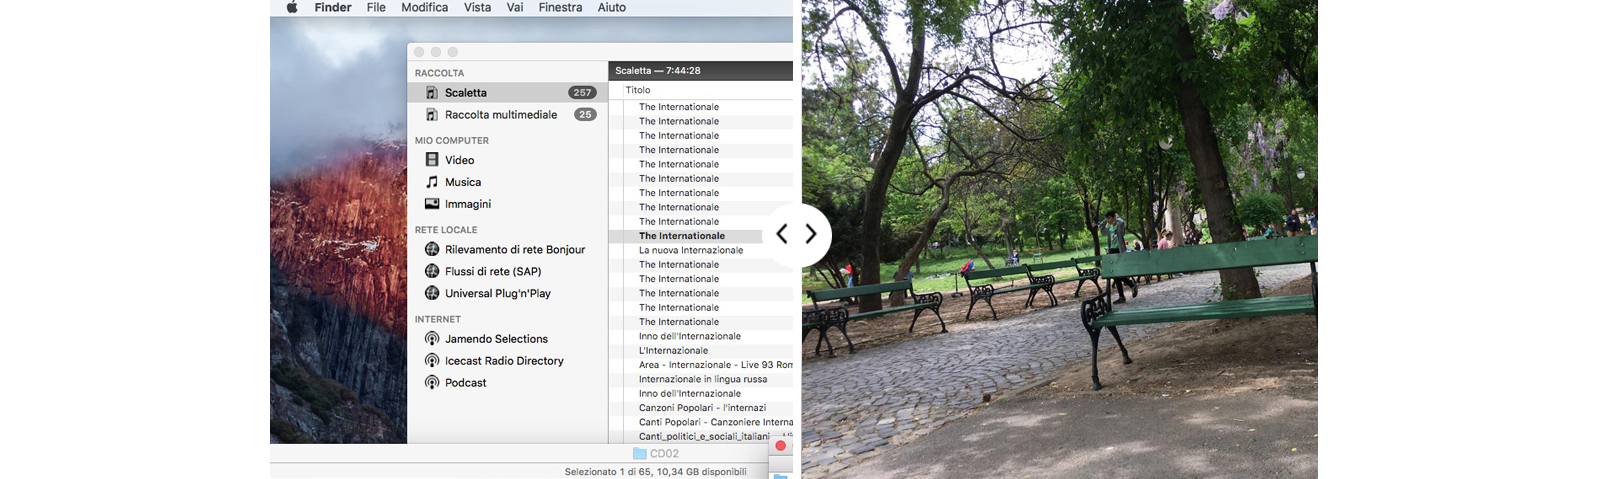Open the Immagini pictures icon

[432, 204]
